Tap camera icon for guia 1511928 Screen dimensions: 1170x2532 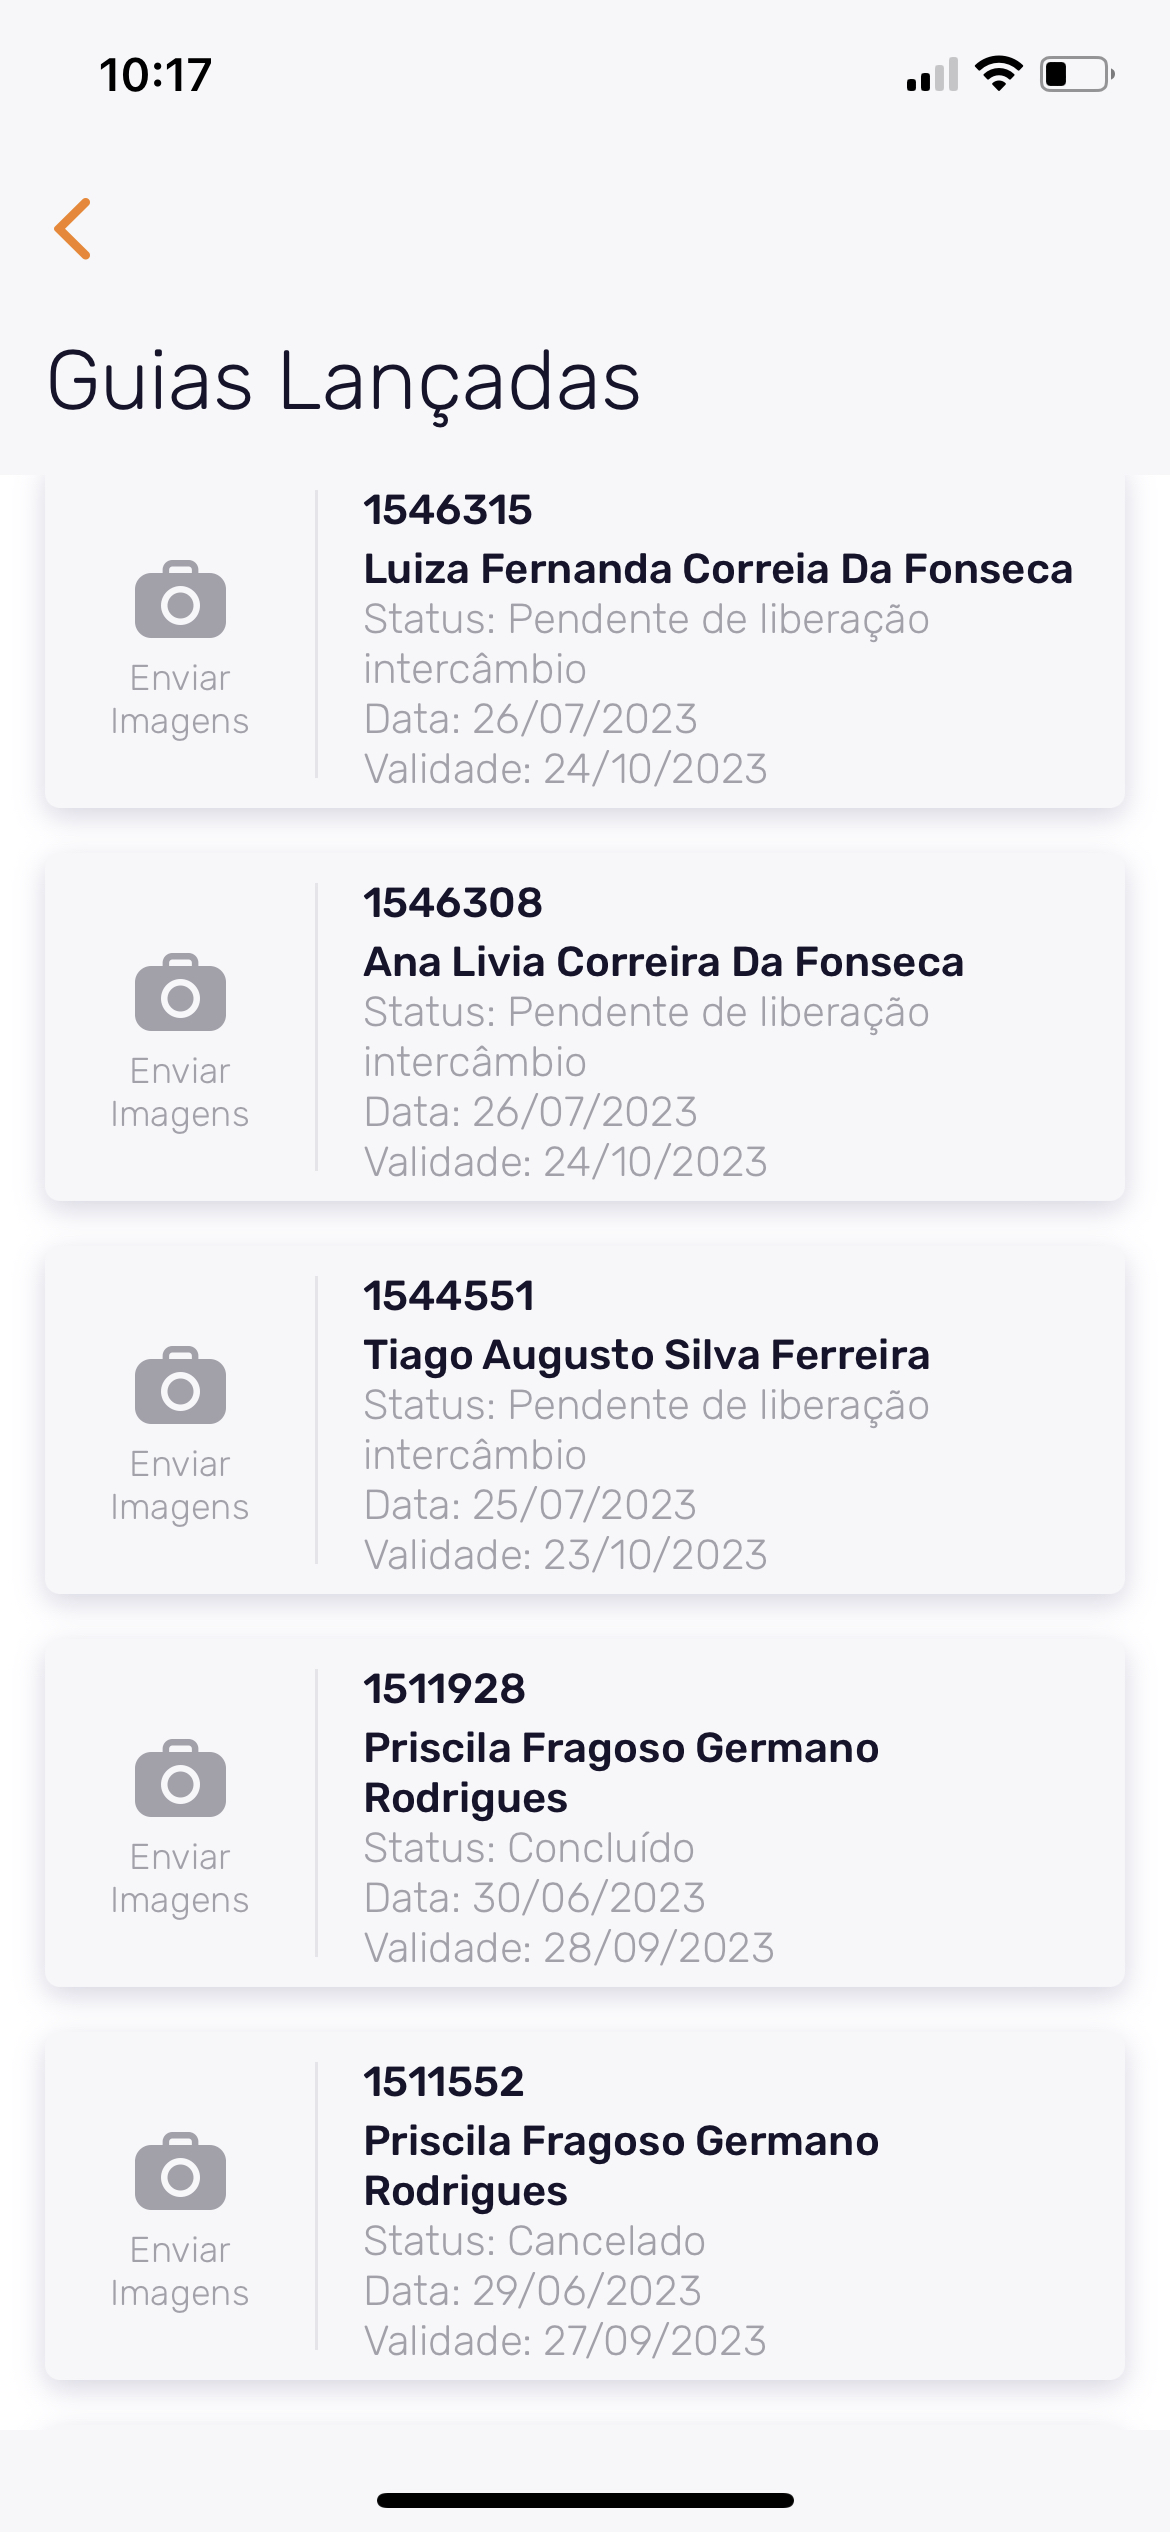tap(180, 1779)
